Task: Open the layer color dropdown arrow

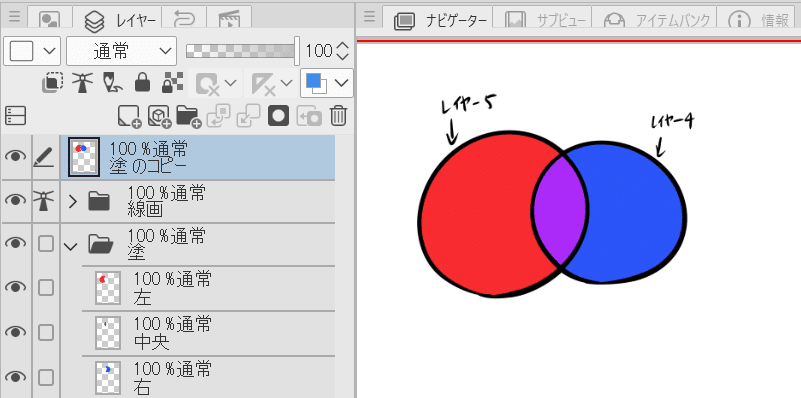Action: tap(342, 83)
